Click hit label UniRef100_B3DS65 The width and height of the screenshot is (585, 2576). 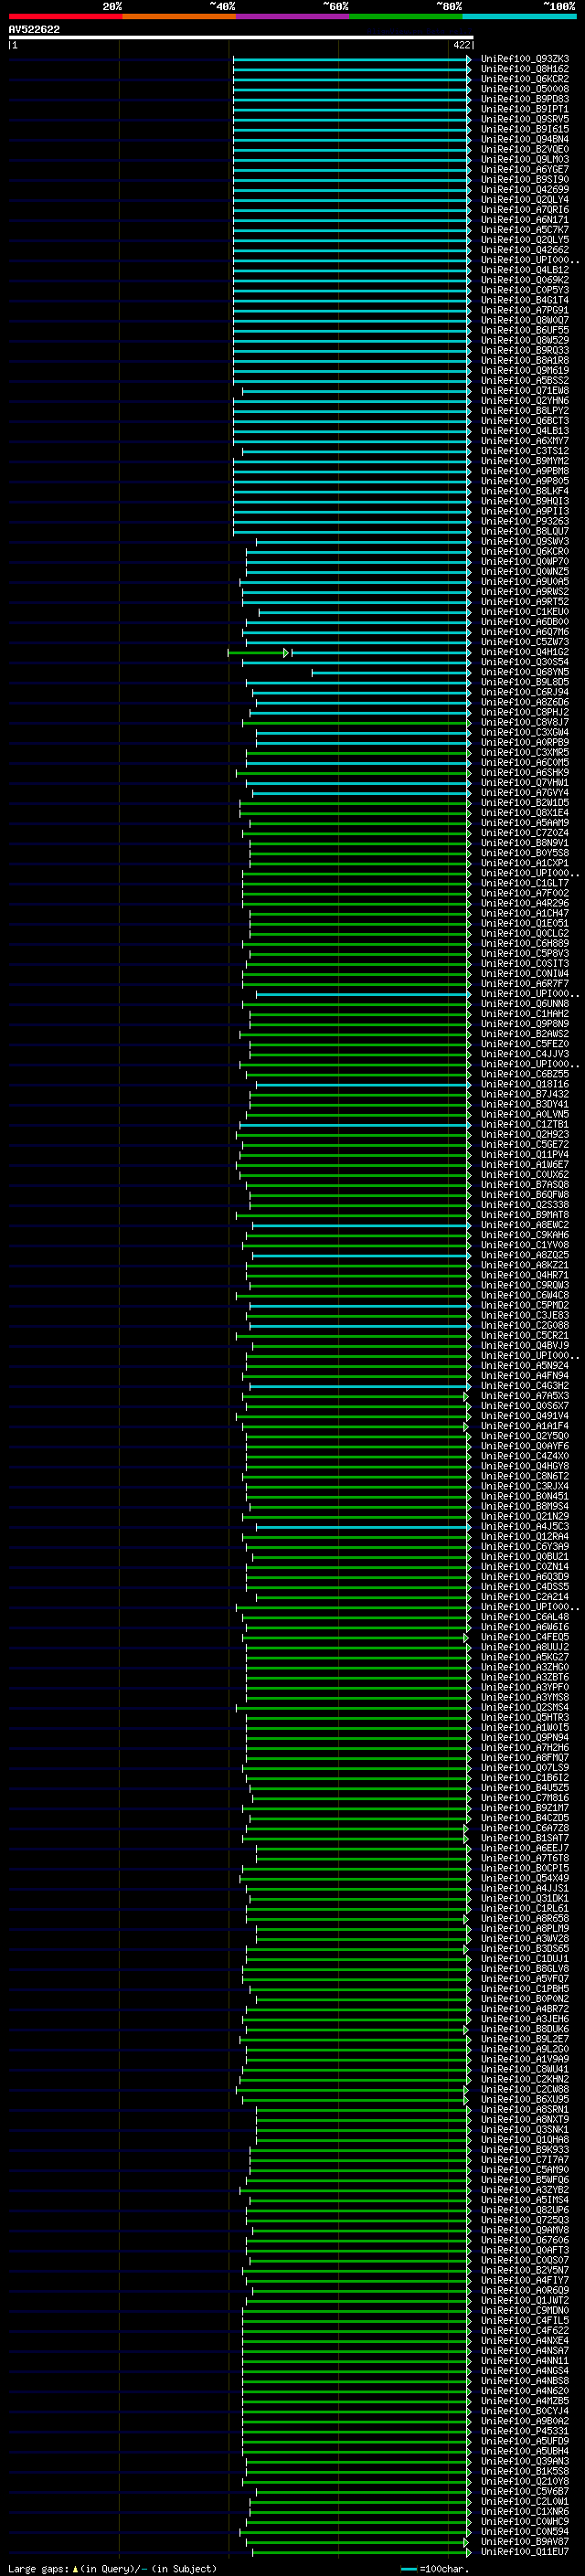[x=525, y=1949]
